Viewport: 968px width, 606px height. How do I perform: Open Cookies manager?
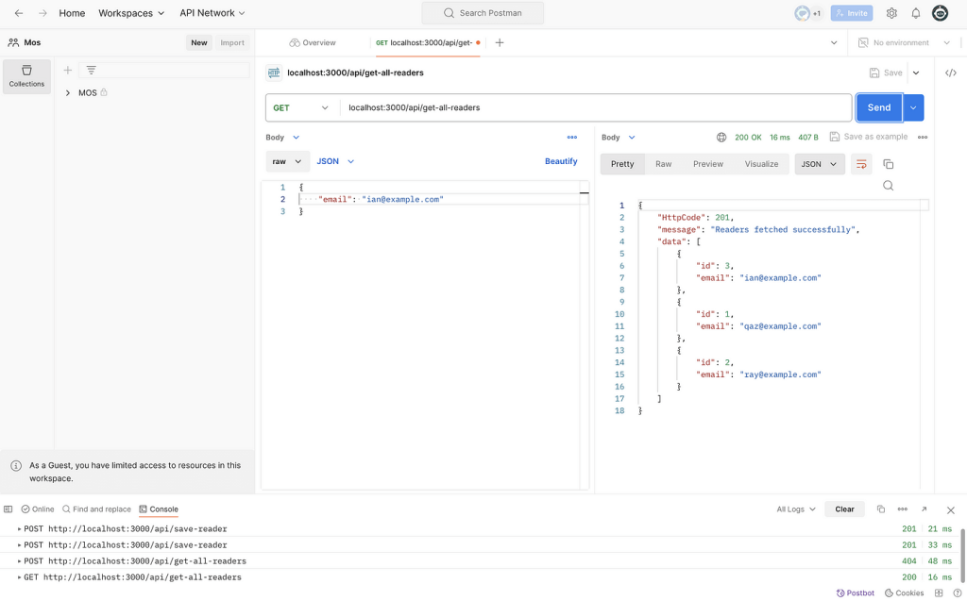point(904,593)
